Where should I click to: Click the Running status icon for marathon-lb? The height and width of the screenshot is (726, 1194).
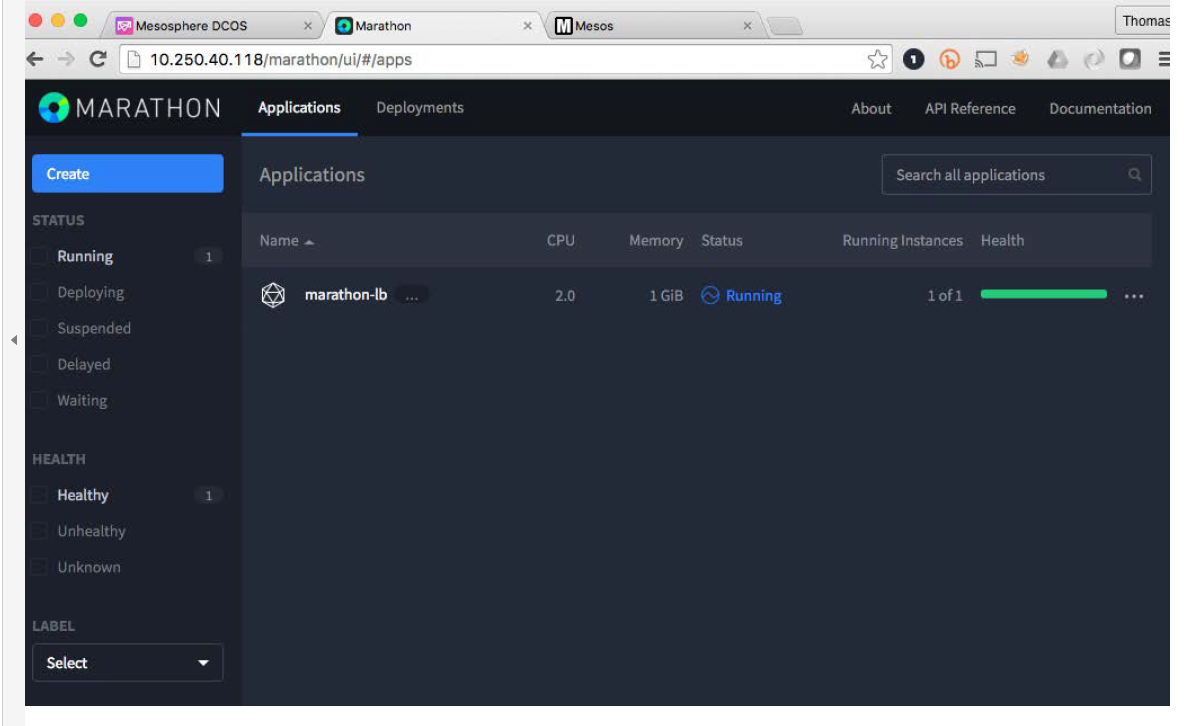click(710, 295)
